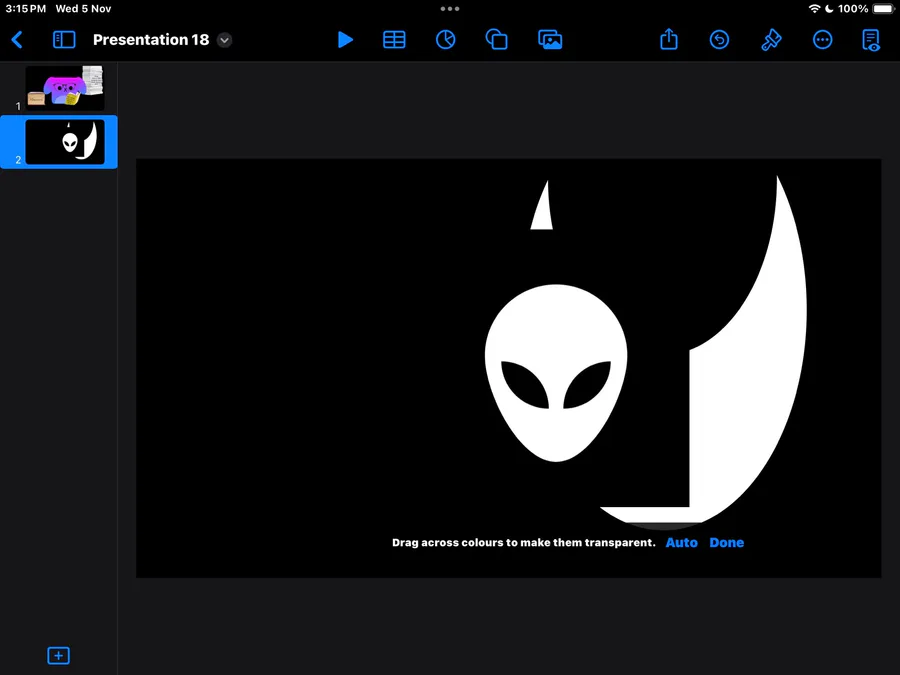Go back to the presentation manager
The width and height of the screenshot is (900, 675).
(17, 40)
